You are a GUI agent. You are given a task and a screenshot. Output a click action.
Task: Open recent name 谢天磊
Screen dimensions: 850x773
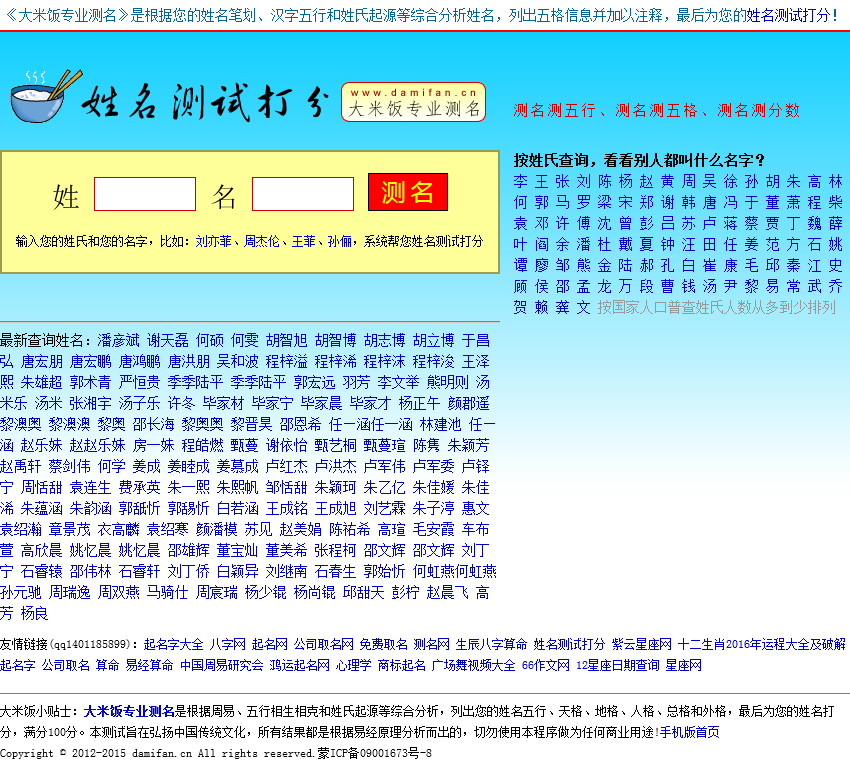(168, 340)
